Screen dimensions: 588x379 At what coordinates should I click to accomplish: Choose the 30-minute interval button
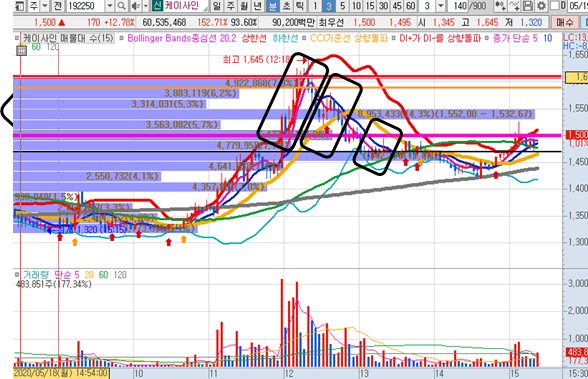pos(383,6)
